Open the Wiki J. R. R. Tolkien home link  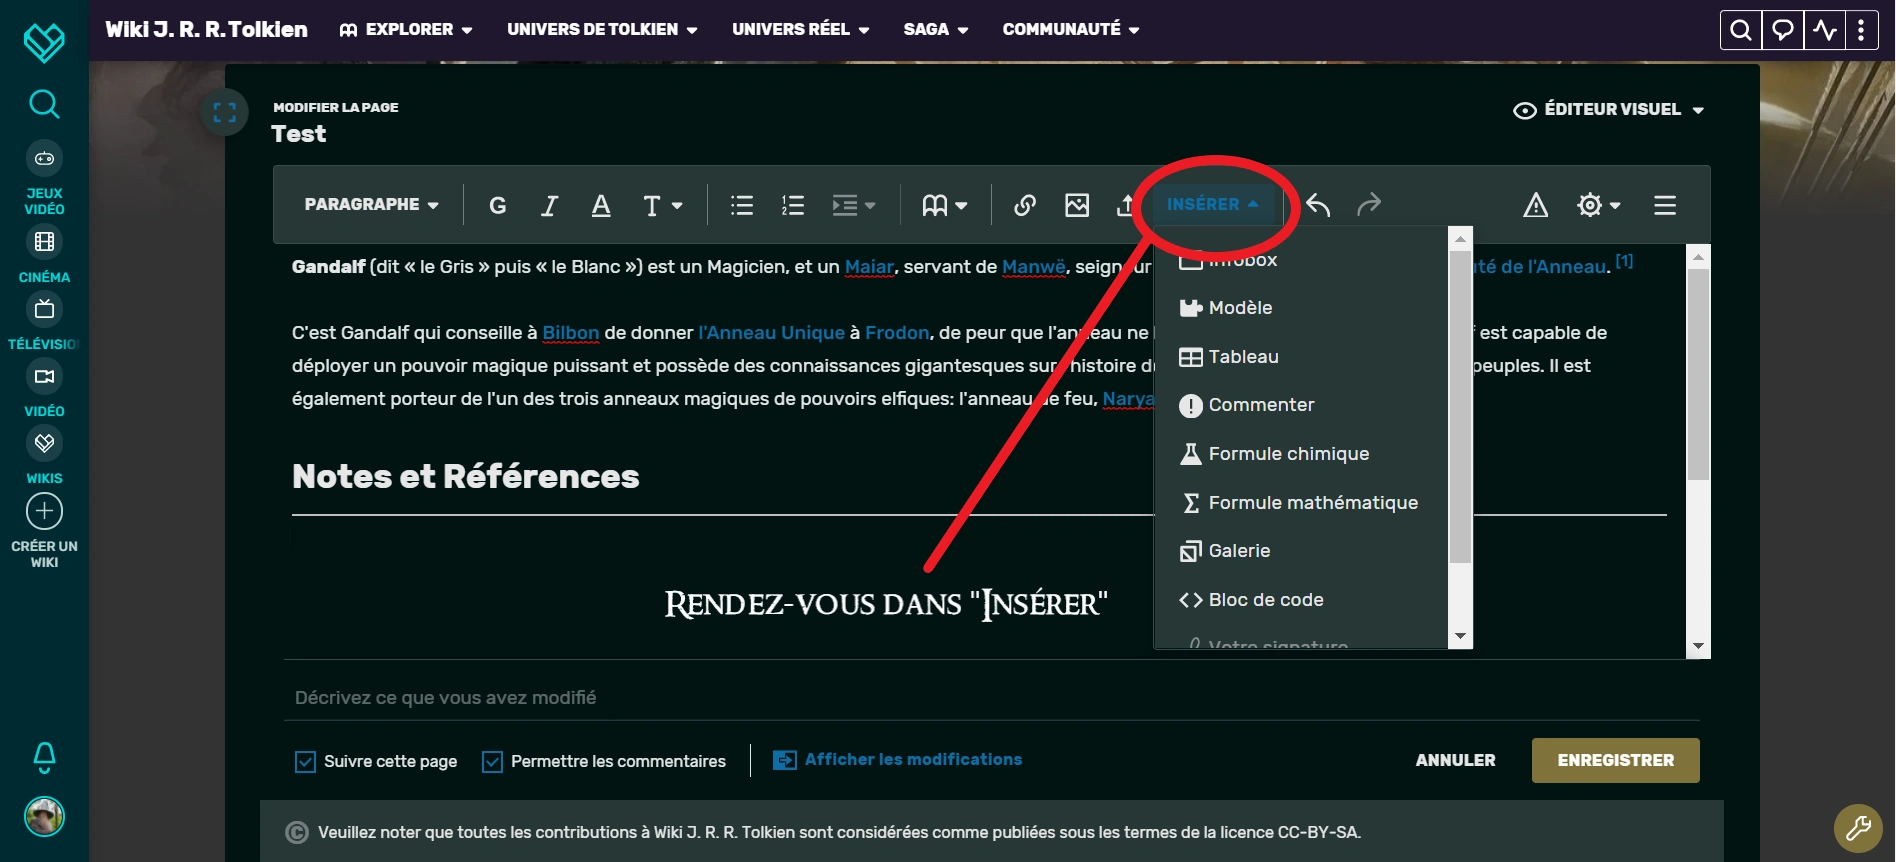[x=206, y=30]
